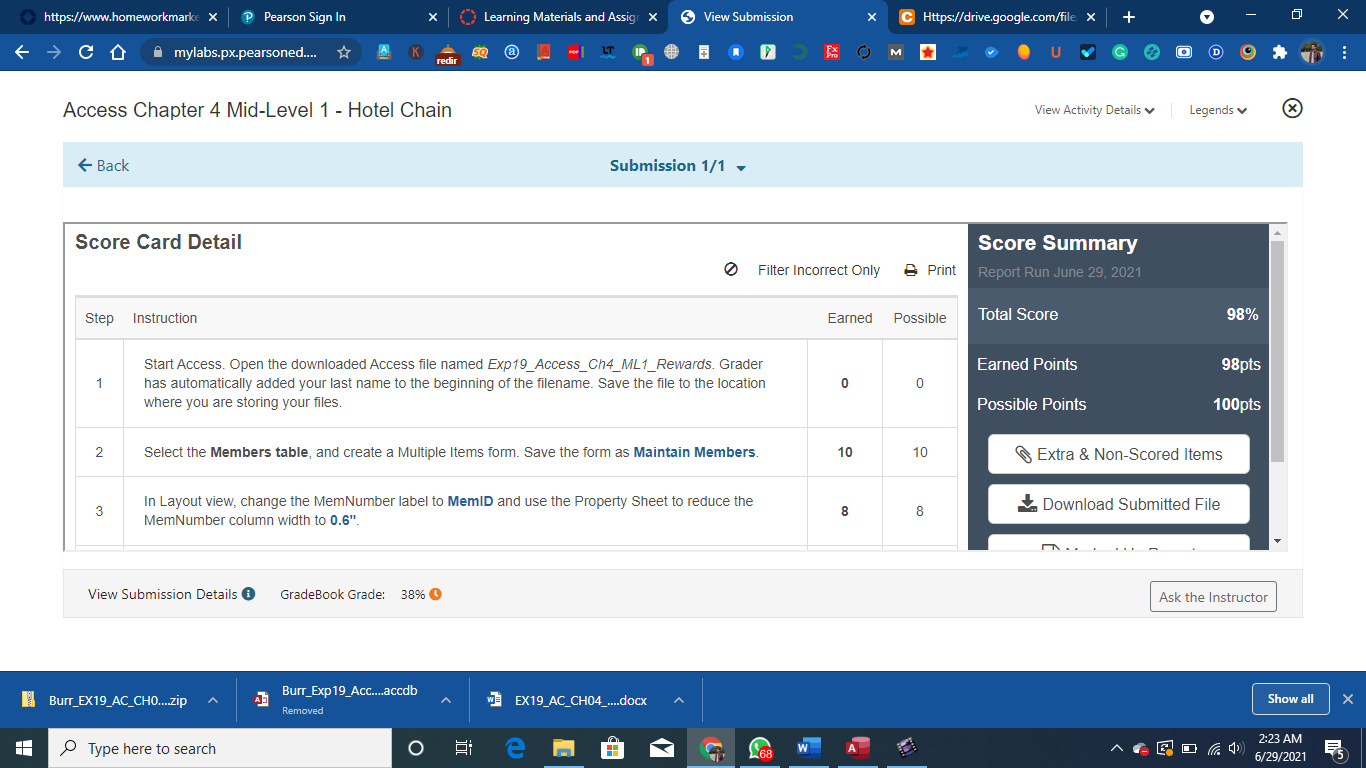Click the step 3 MemID instruction text
Image resolution: width=1366 pixels, height=768 pixels.
pyautogui.click(x=449, y=510)
